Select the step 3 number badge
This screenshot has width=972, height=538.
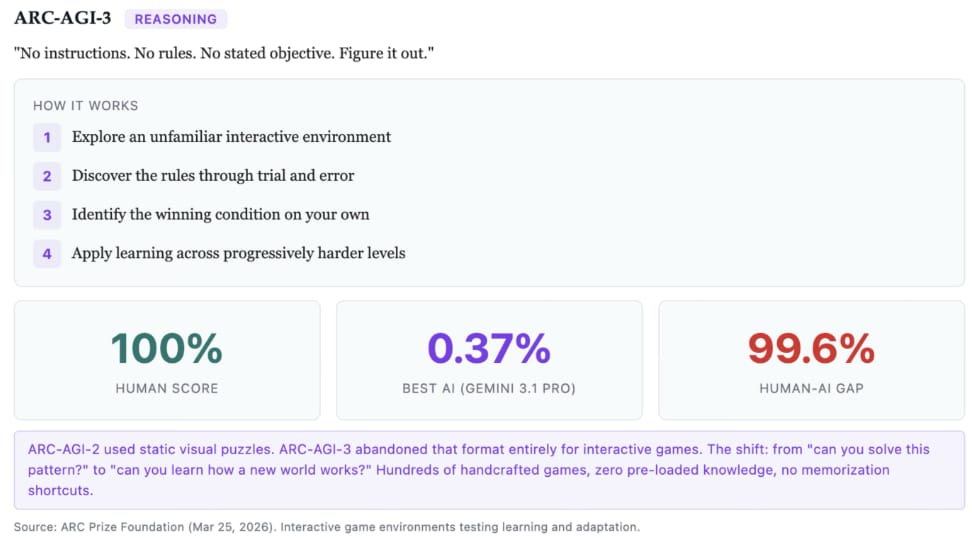tap(47, 215)
